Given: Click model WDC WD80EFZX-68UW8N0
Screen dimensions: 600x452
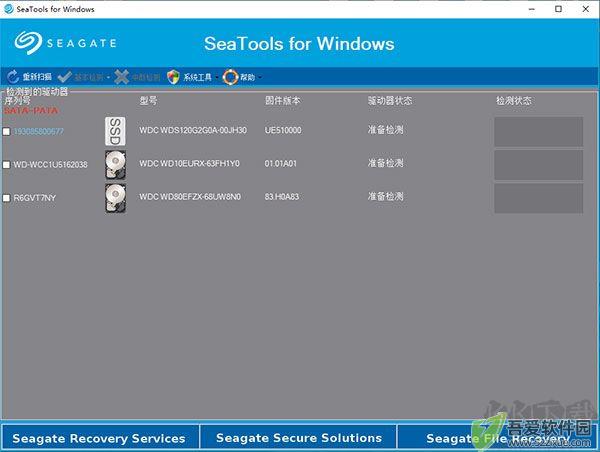Looking at the screenshot, I should pyautogui.click(x=190, y=197).
